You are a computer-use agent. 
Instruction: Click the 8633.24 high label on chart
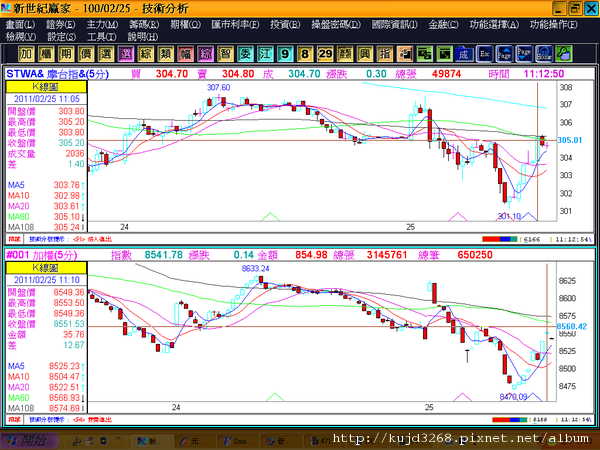(x=255, y=268)
